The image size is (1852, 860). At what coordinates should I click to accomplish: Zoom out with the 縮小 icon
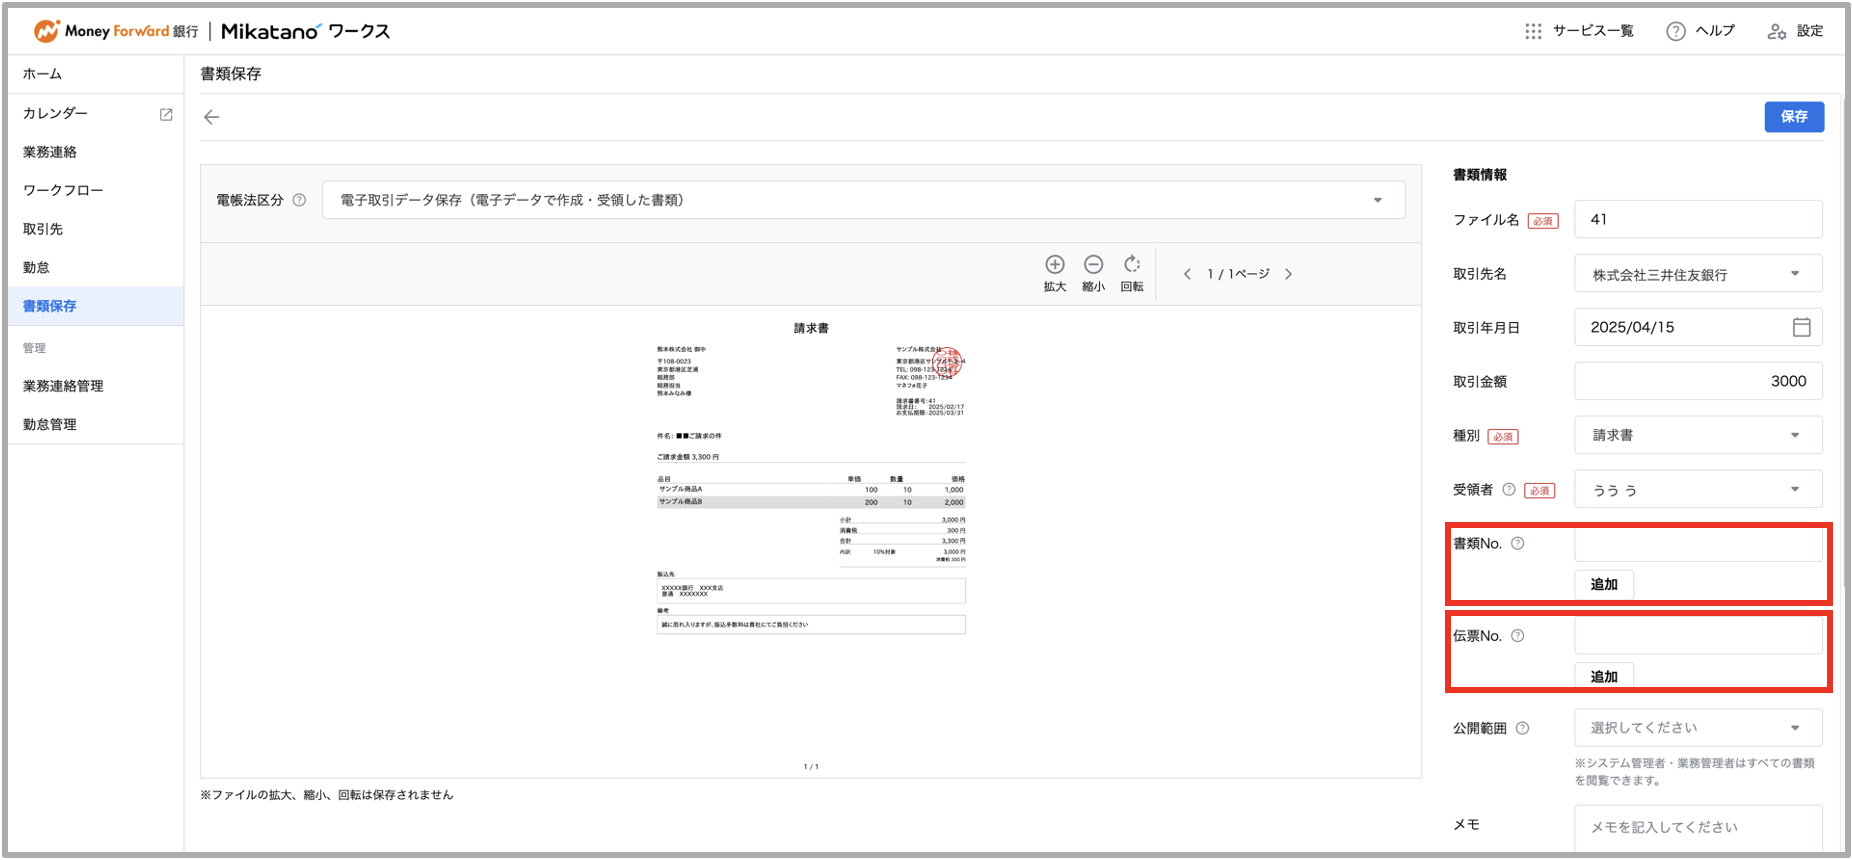1094,264
